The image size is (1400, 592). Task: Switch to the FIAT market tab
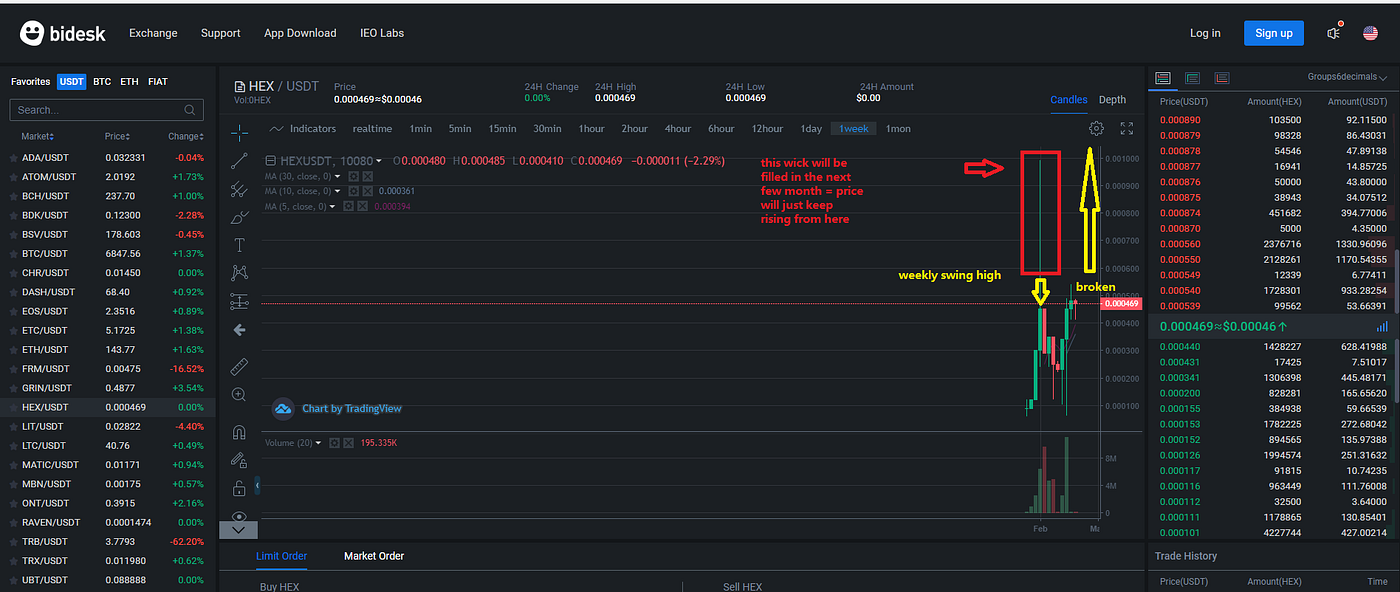click(158, 82)
